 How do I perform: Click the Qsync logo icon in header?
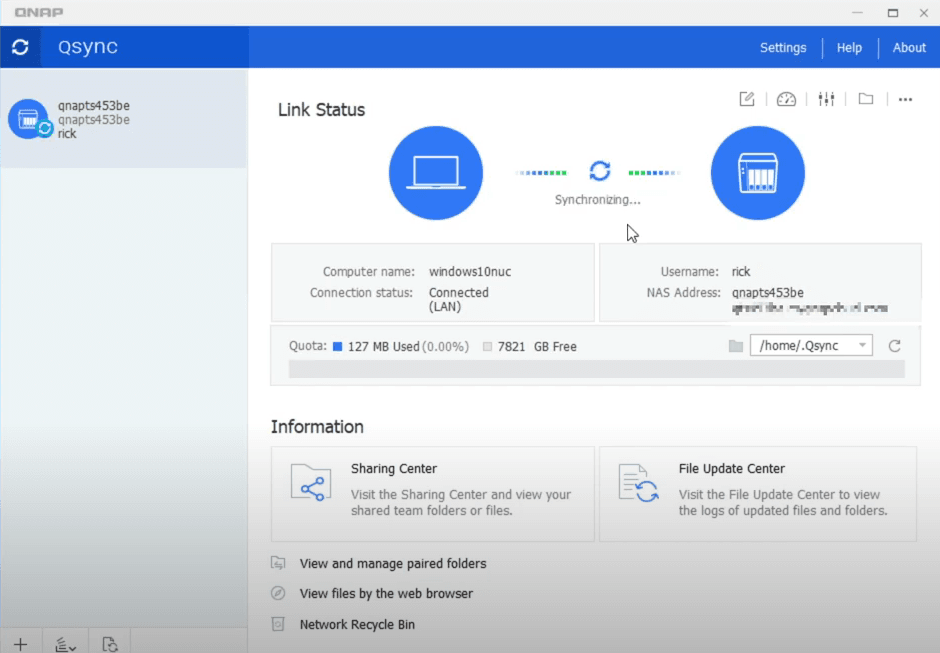click(20, 47)
